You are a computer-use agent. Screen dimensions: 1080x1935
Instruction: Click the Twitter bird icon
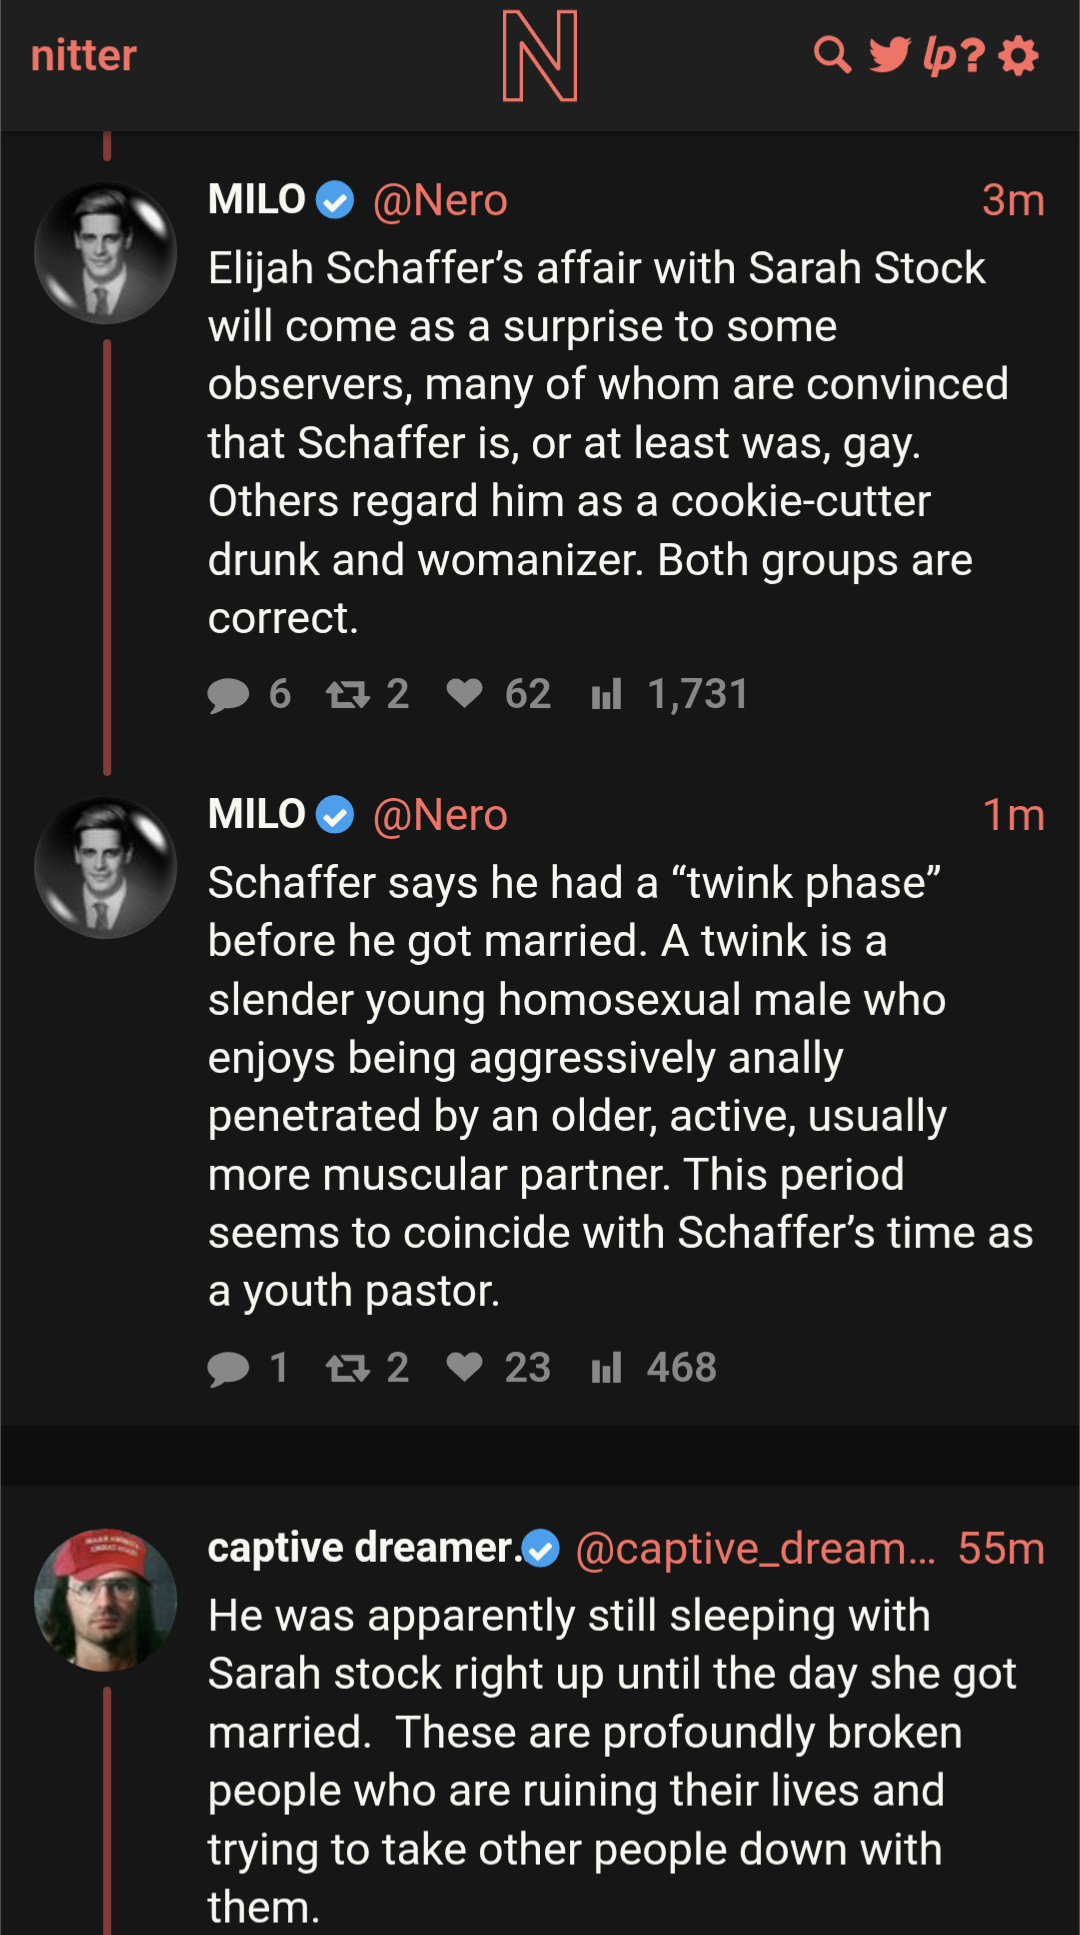(x=889, y=55)
